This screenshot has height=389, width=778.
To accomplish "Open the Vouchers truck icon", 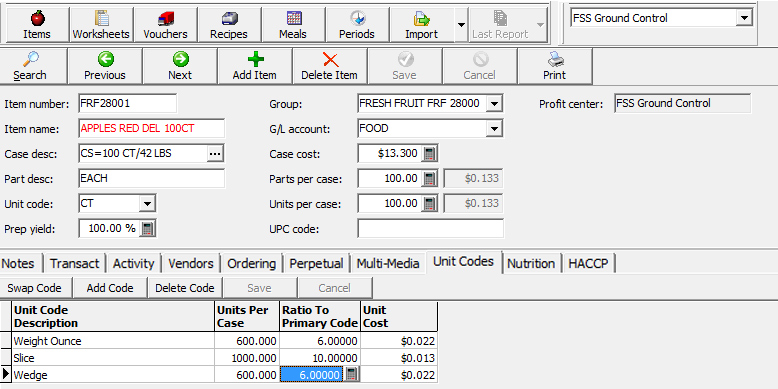I will 165,25.
